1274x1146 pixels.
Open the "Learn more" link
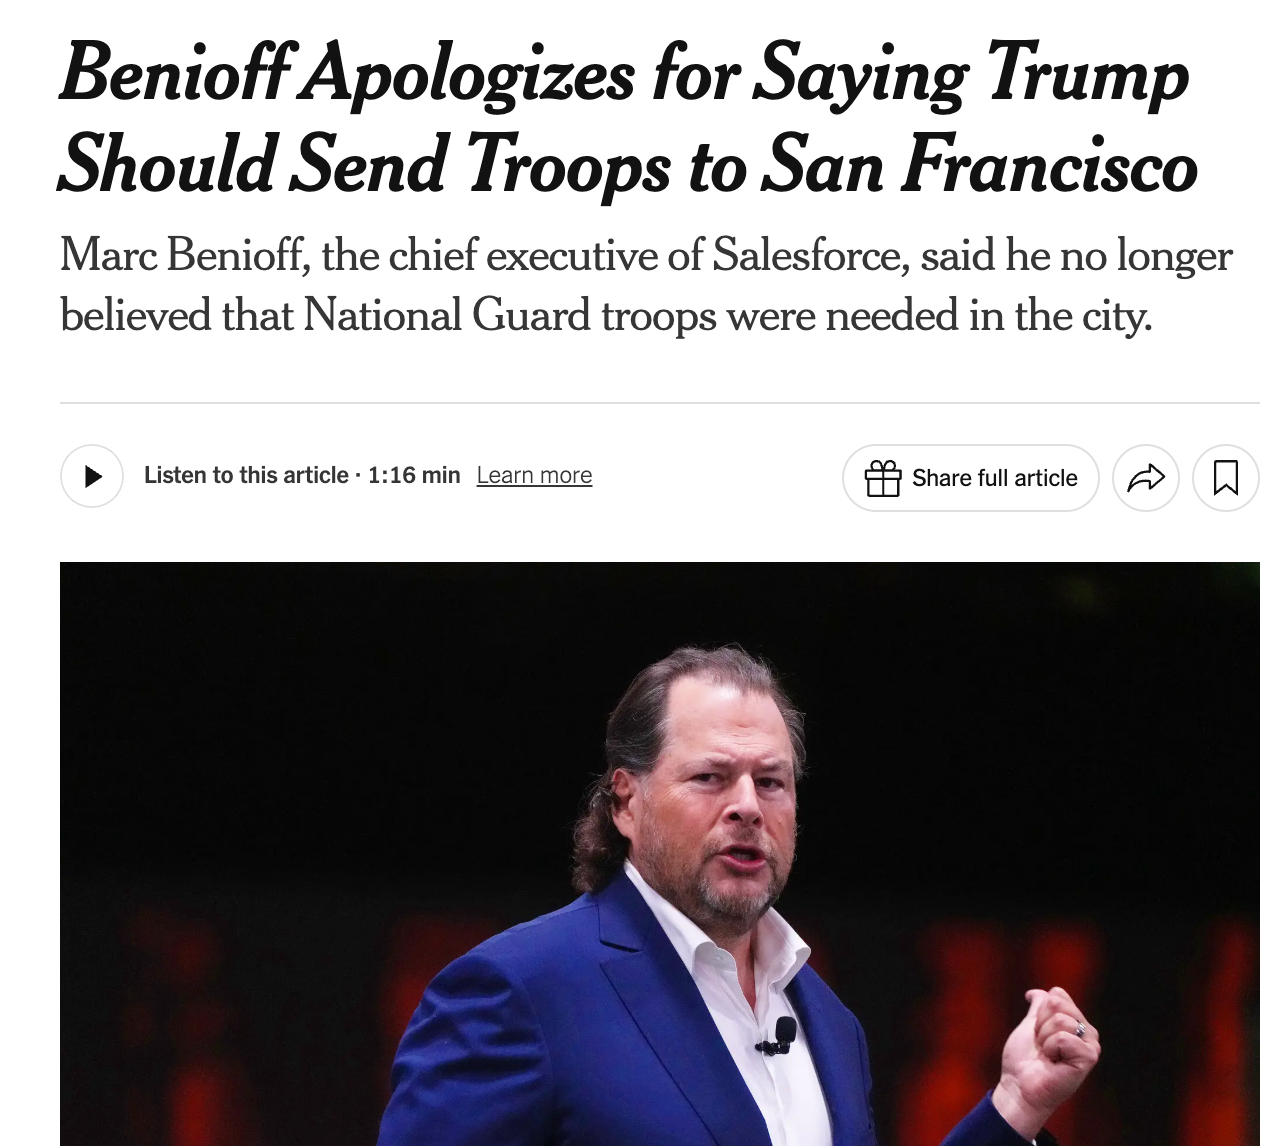click(534, 475)
